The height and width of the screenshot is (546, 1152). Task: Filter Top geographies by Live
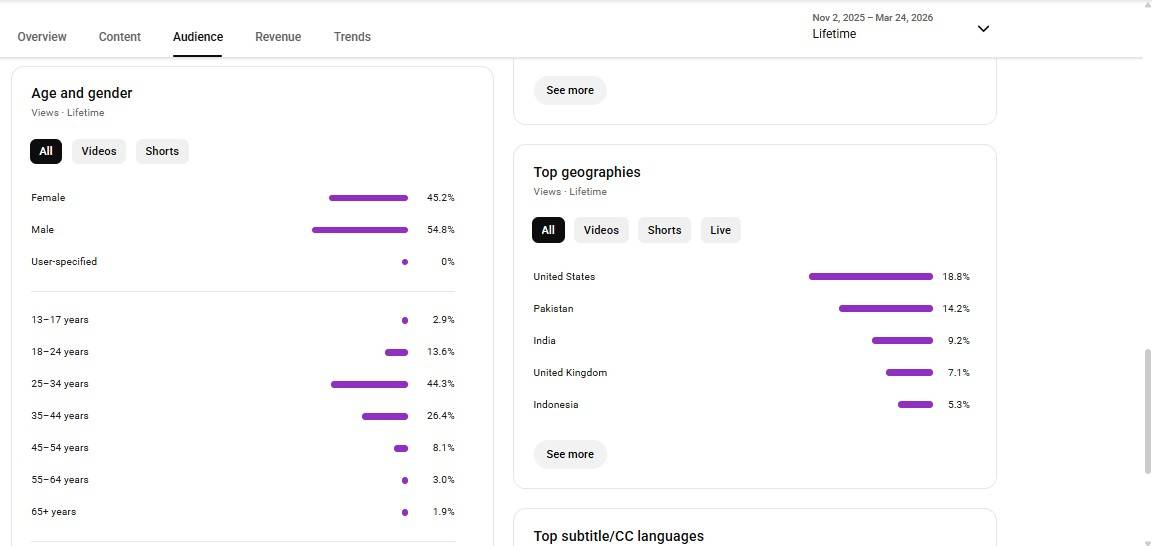point(720,230)
